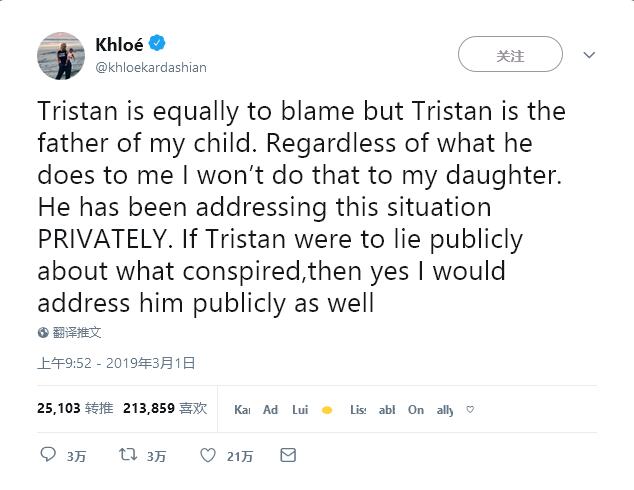This screenshot has width=634, height=490.
Task: Click the "Kaı" liker avatar
Action: [x=242, y=410]
